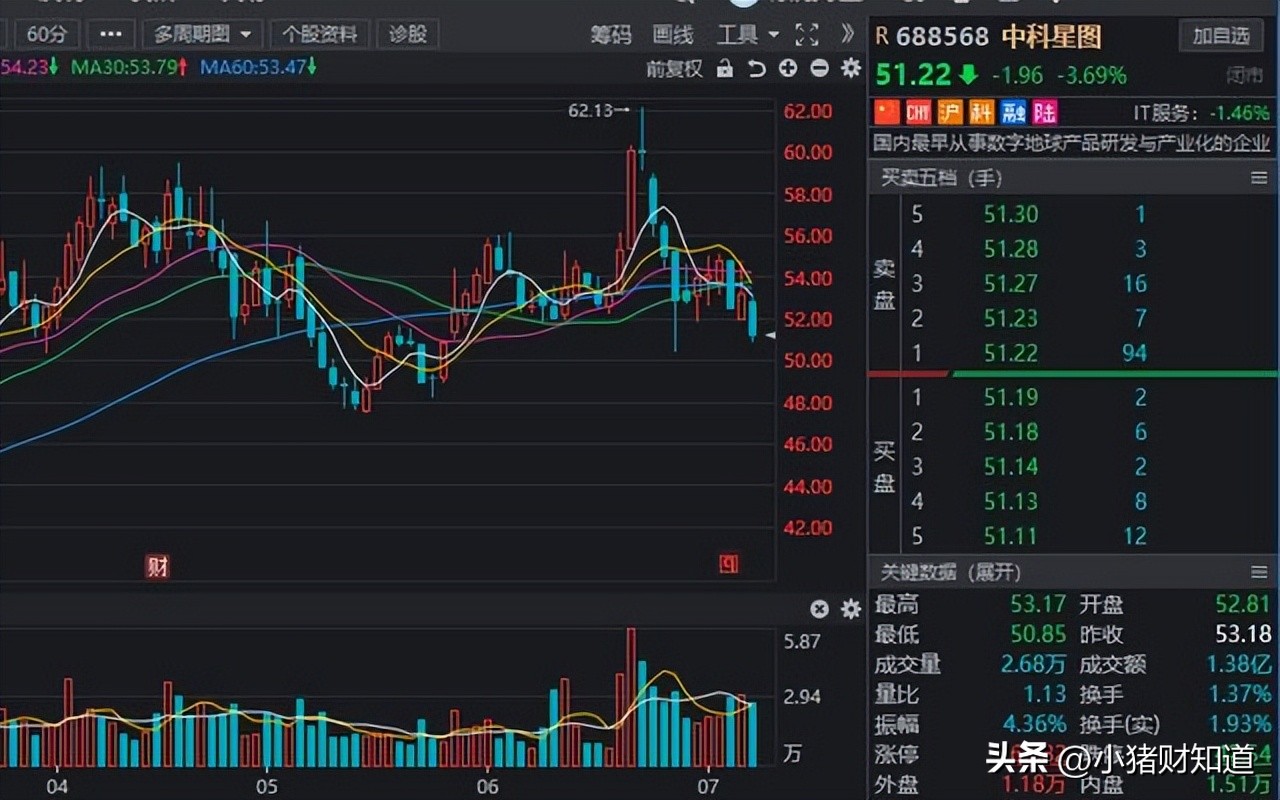Open the 工具 tools dropdown
Viewport: 1280px width, 800px height.
739,33
